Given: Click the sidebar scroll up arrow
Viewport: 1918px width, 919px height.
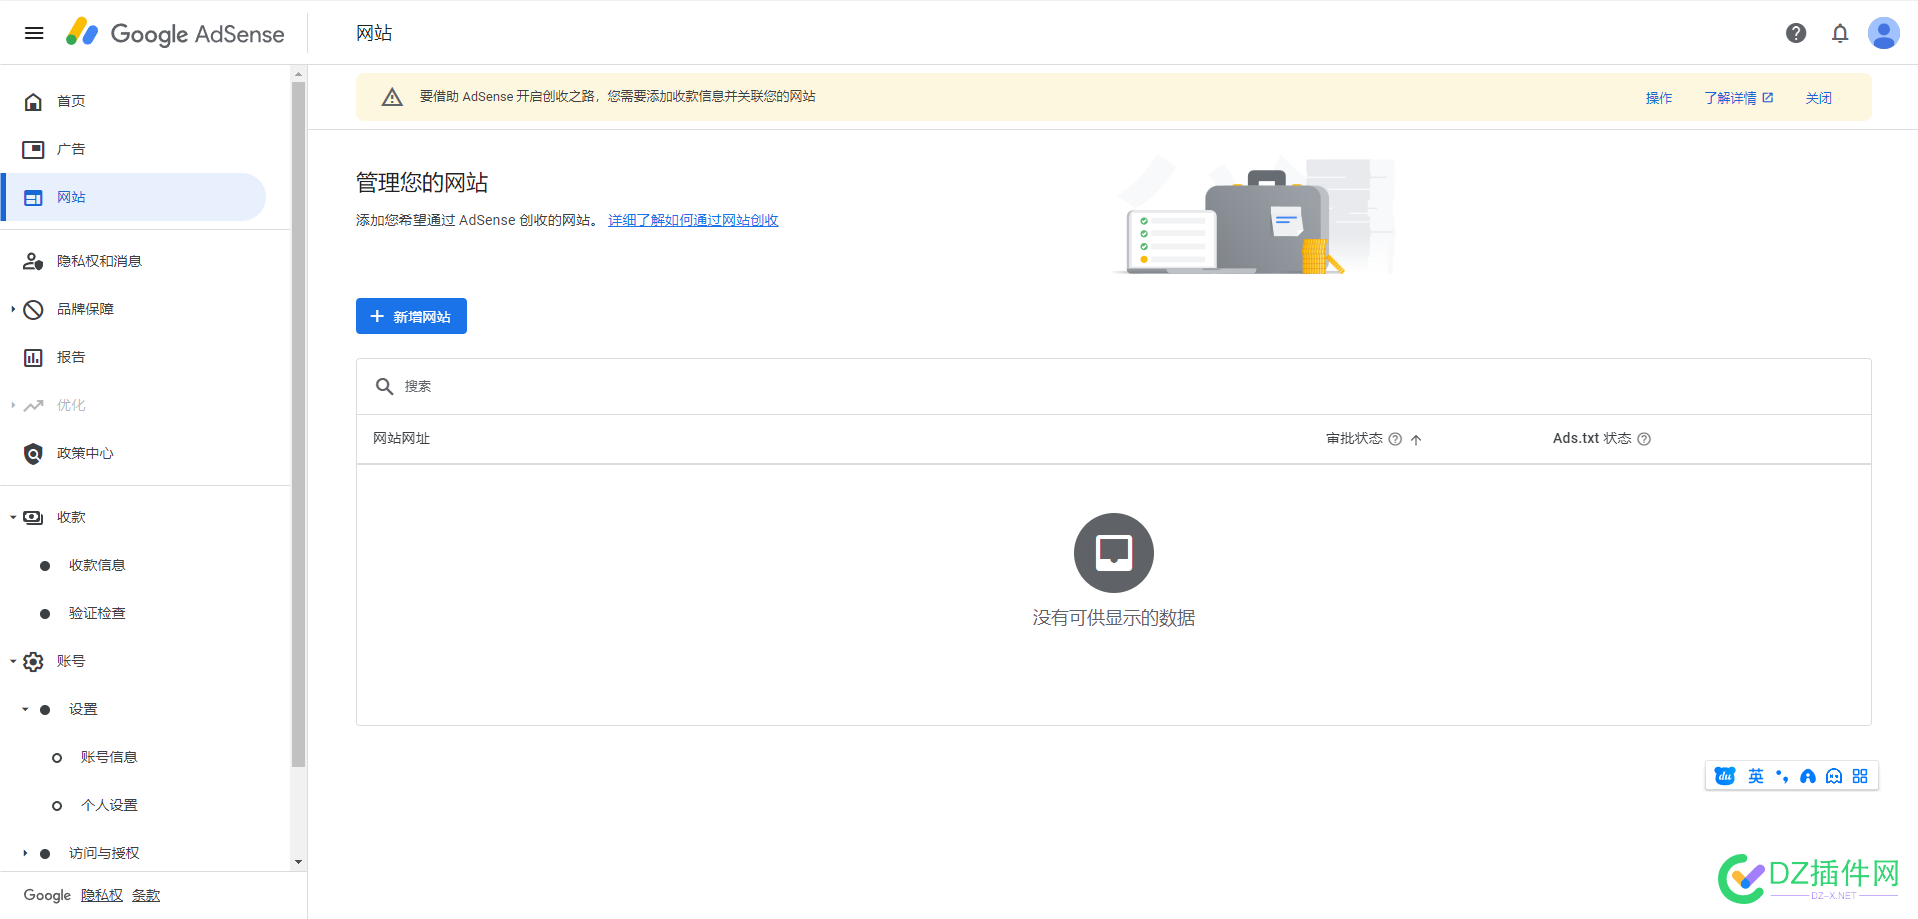Looking at the screenshot, I should coord(298,74).
